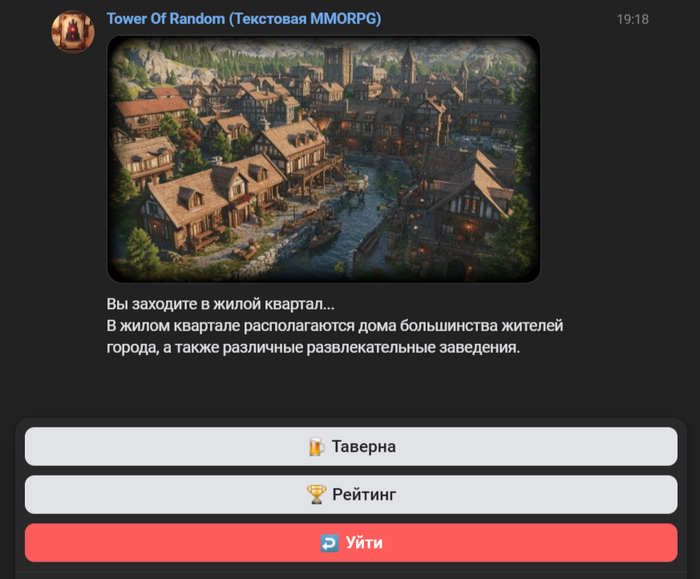Click the (Текстовая MMORPG) part of the title
Screen dimensions: 700x579
click(305, 19)
